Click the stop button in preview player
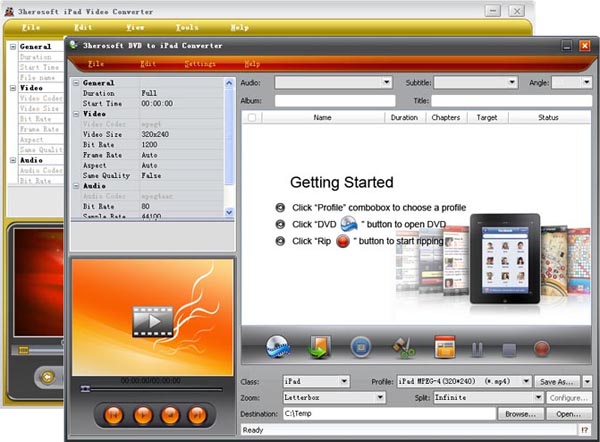The width and height of the screenshot is (600, 442). [x=170, y=413]
